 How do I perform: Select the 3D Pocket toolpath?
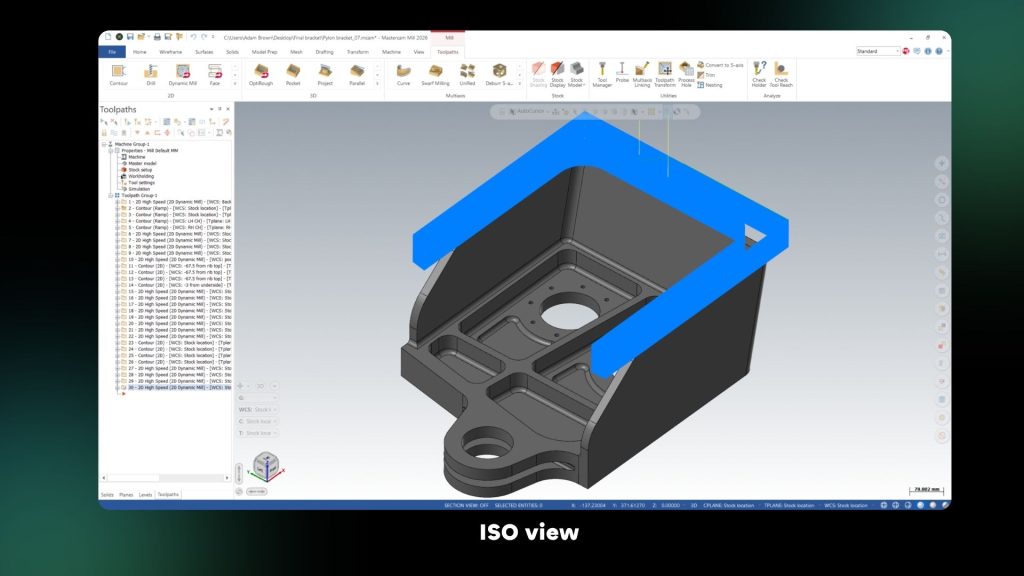tap(293, 74)
